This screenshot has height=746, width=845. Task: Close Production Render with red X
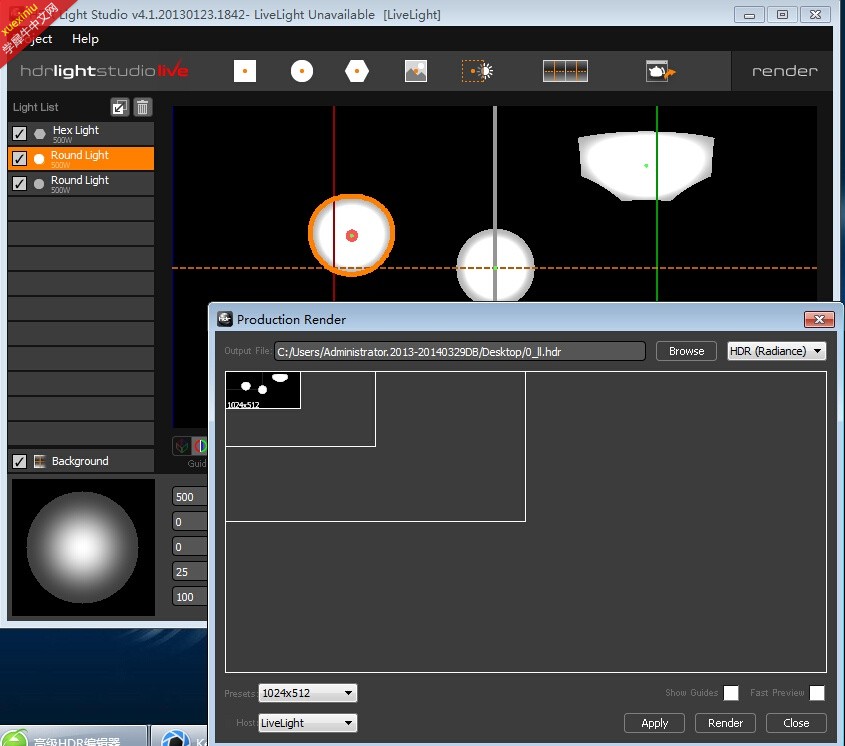click(x=819, y=319)
